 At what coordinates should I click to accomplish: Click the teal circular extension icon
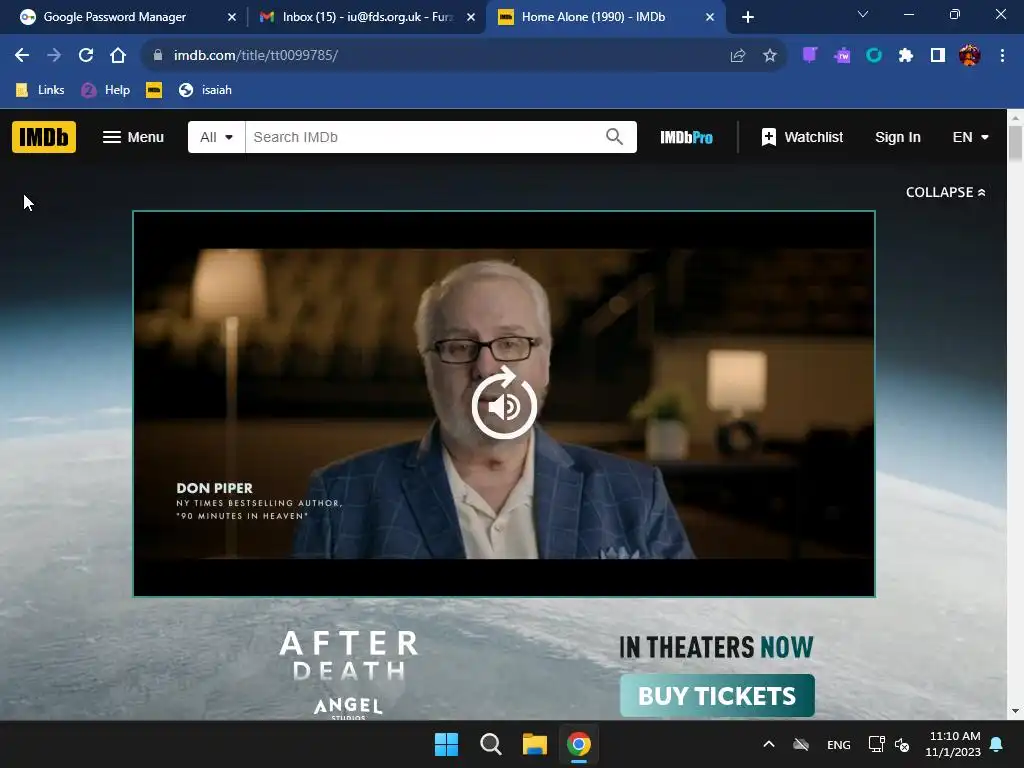click(x=874, y=56)
